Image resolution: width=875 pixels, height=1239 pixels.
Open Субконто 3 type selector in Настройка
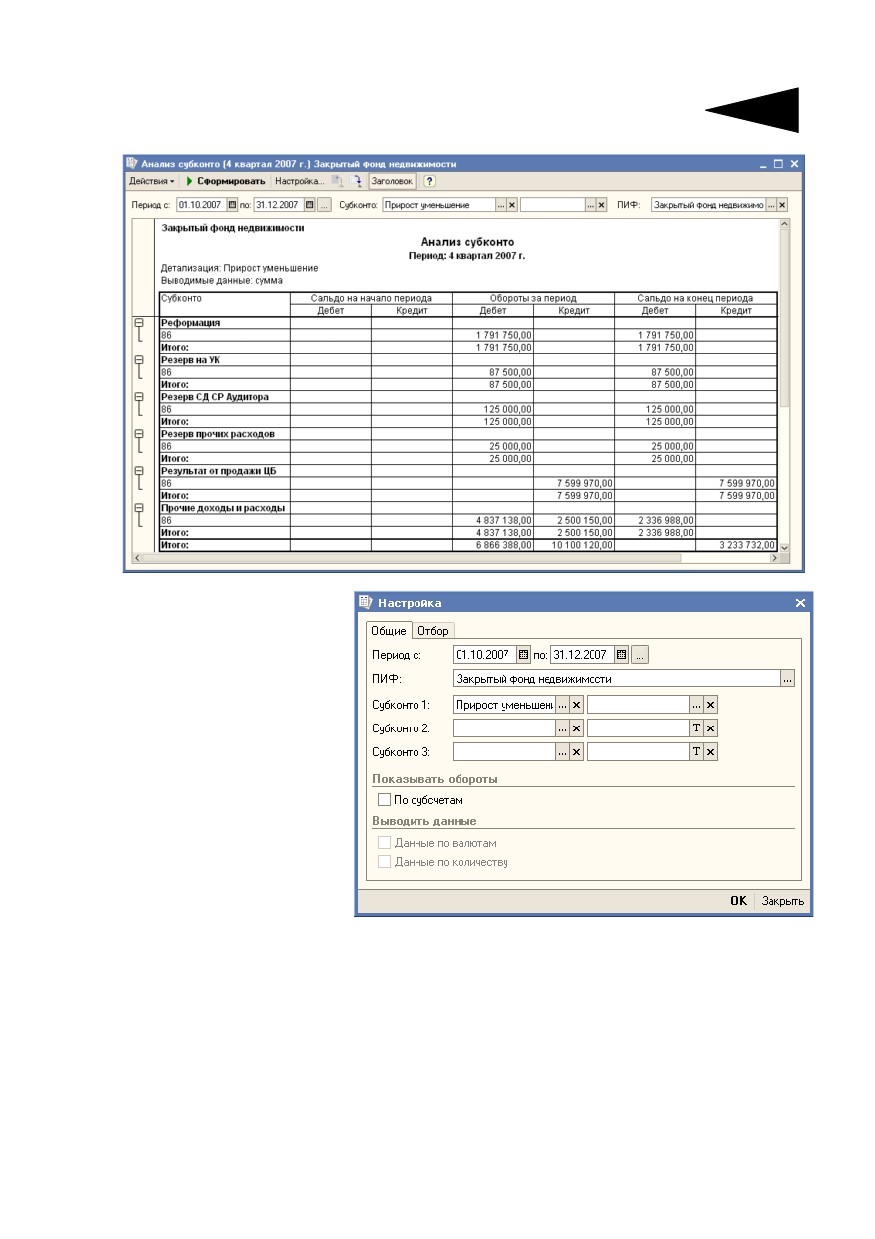point(563,752)
